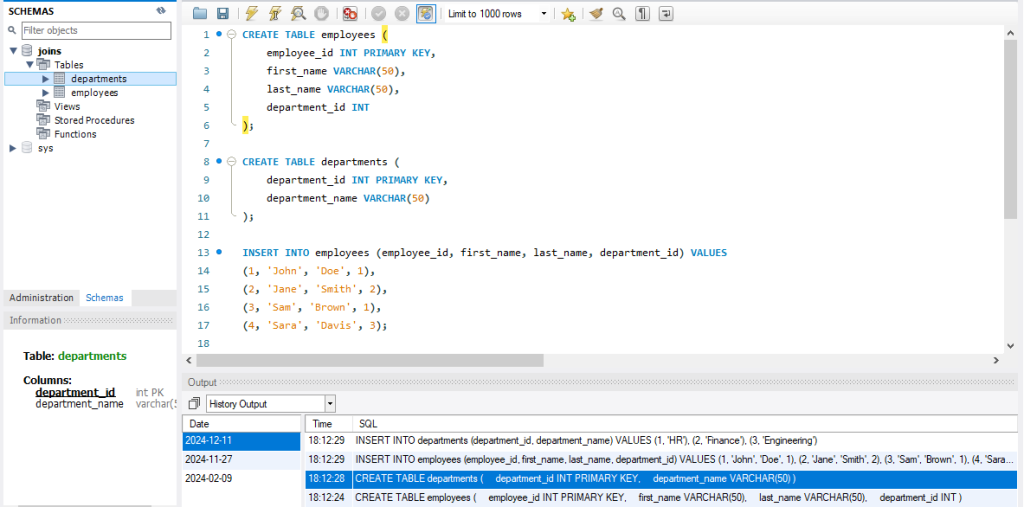Select the CREATE TABLE employees history row
This screenshot has width=1024, height=507.
coord(662,498)
